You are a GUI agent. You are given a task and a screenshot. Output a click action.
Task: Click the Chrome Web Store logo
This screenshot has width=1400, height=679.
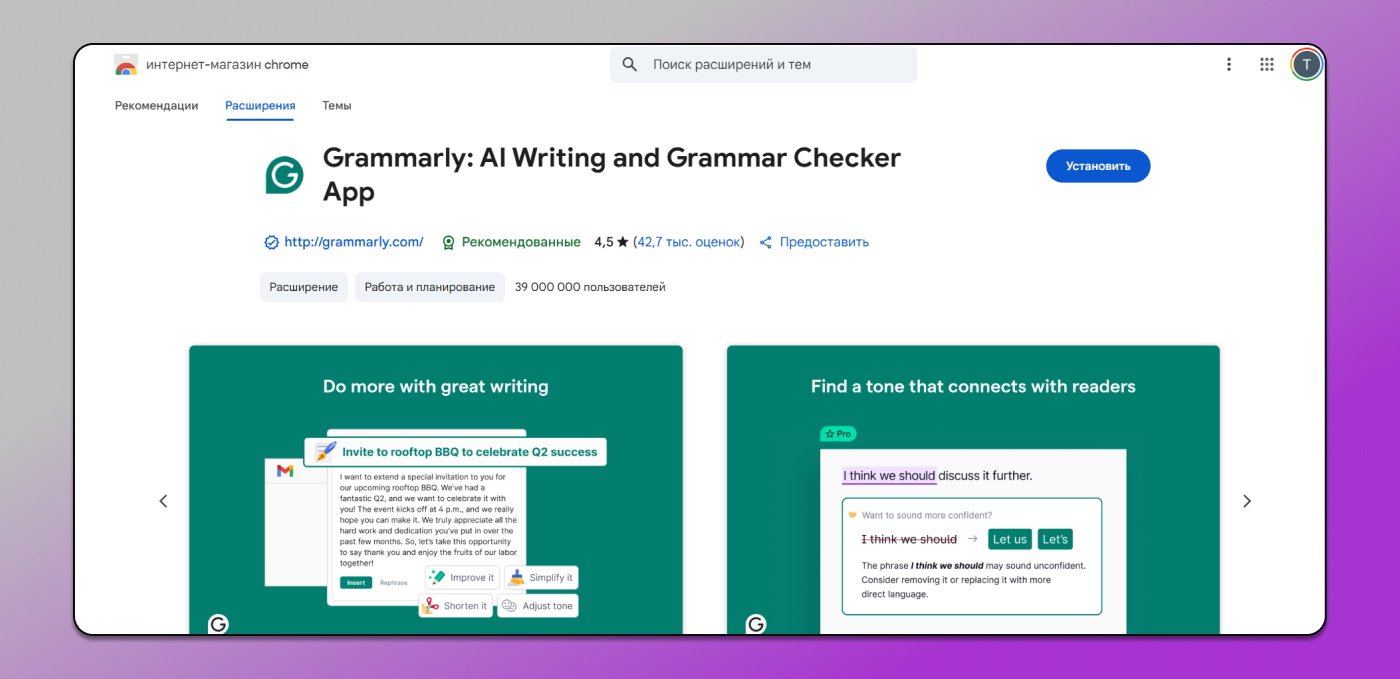tap(126, 63)
